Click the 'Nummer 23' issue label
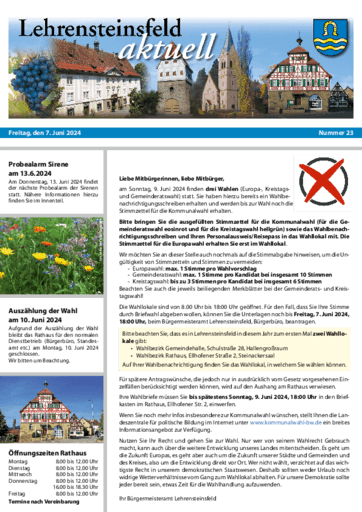Screen dimensions: 362x512 336,133
